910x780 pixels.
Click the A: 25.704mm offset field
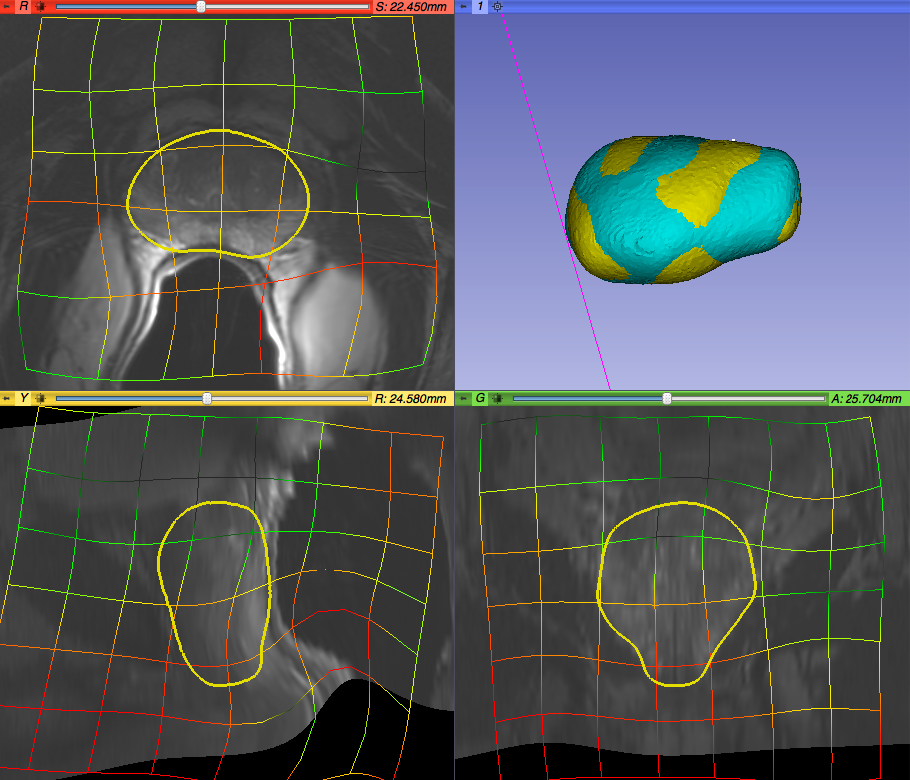point(866,398)
